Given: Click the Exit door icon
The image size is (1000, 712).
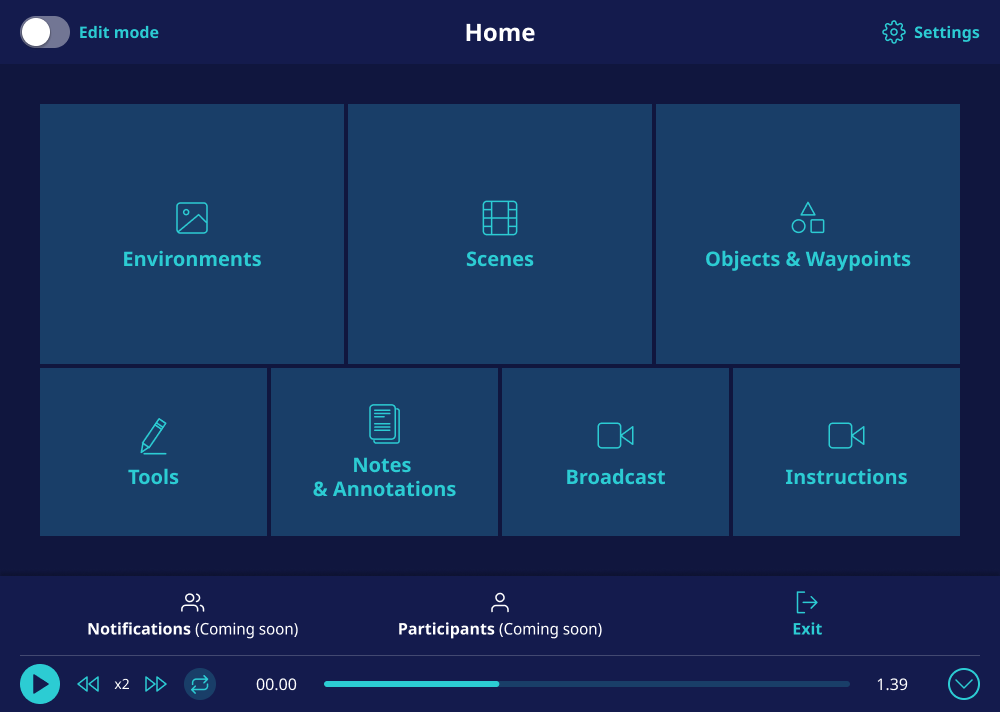Looking at the screenshot, I should point(807,602).
